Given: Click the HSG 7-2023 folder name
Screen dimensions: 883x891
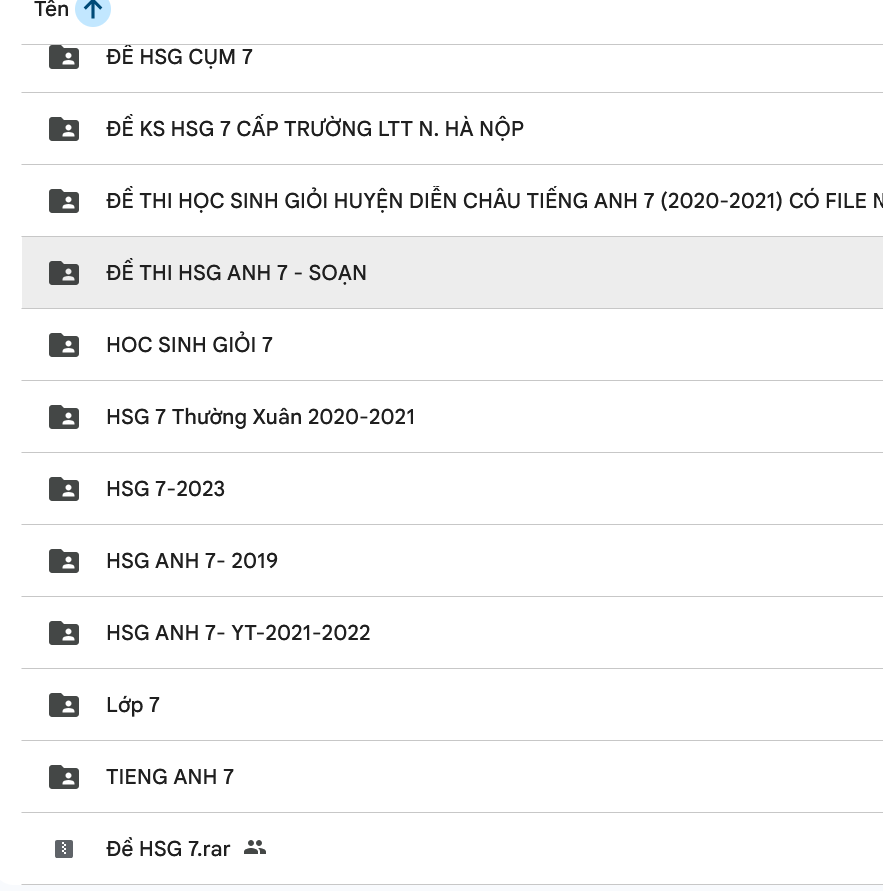Looking at the screenshot, I should (x=165, y=489).
